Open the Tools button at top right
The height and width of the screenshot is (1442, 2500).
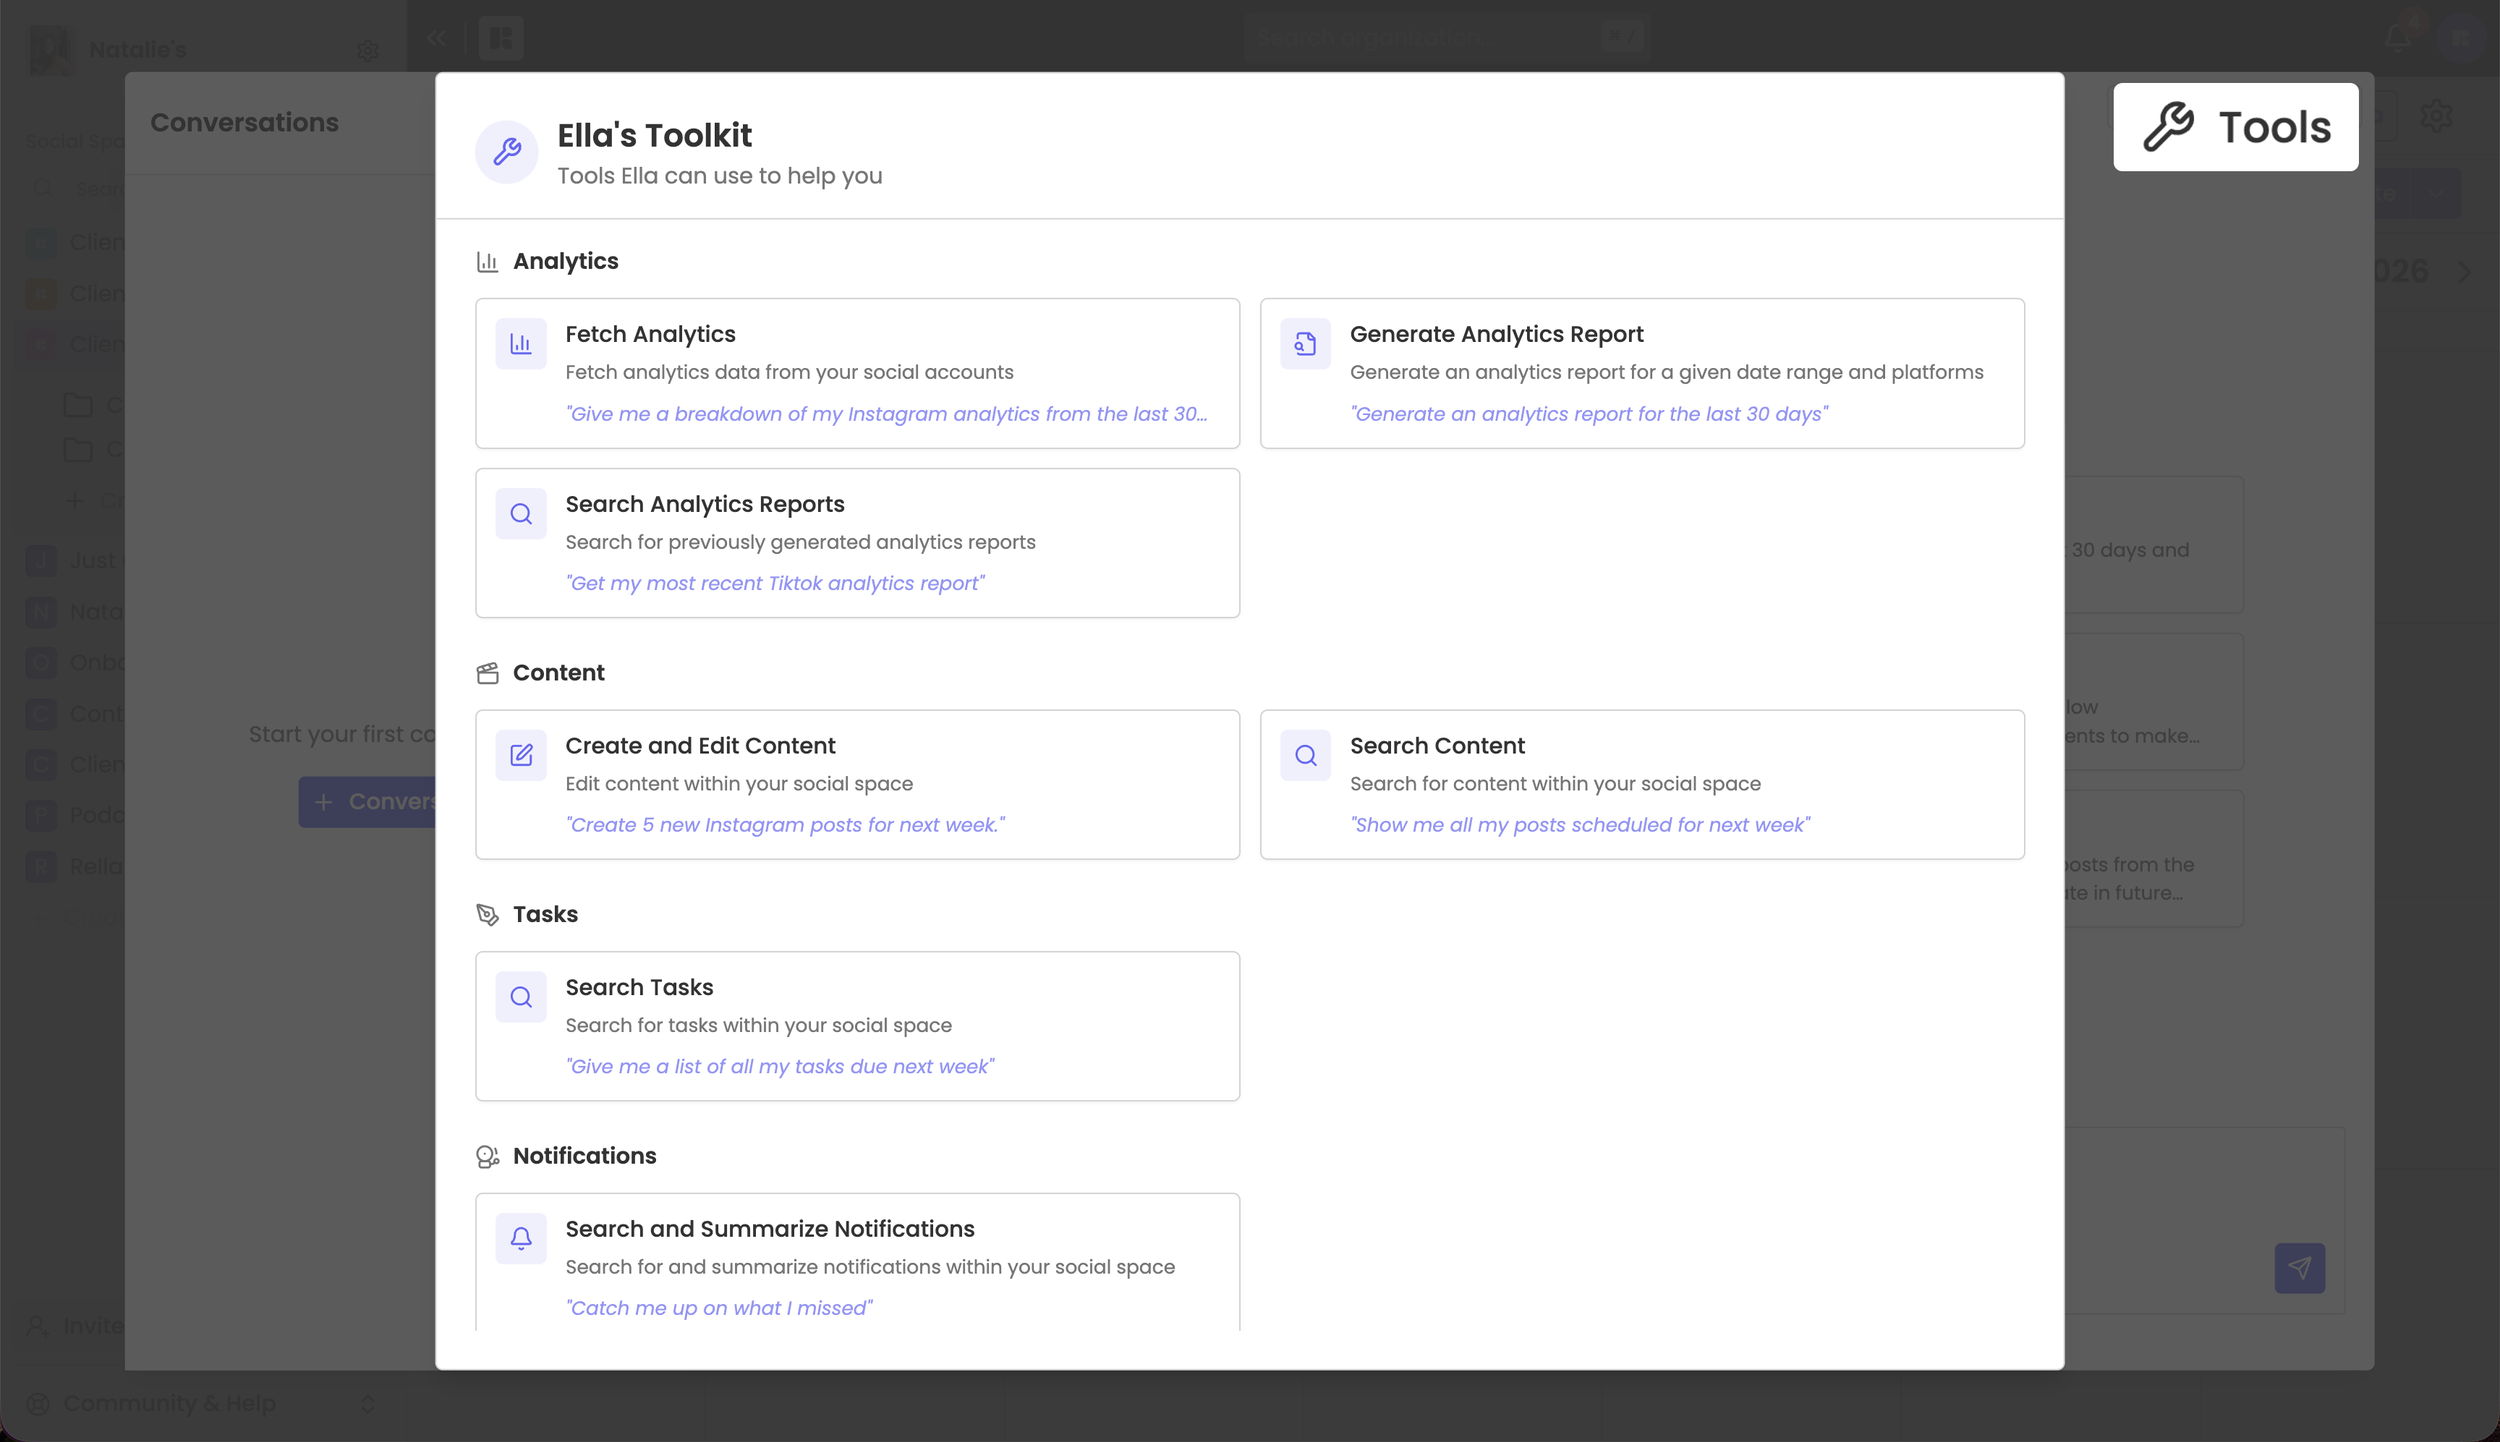(2235, 127)
